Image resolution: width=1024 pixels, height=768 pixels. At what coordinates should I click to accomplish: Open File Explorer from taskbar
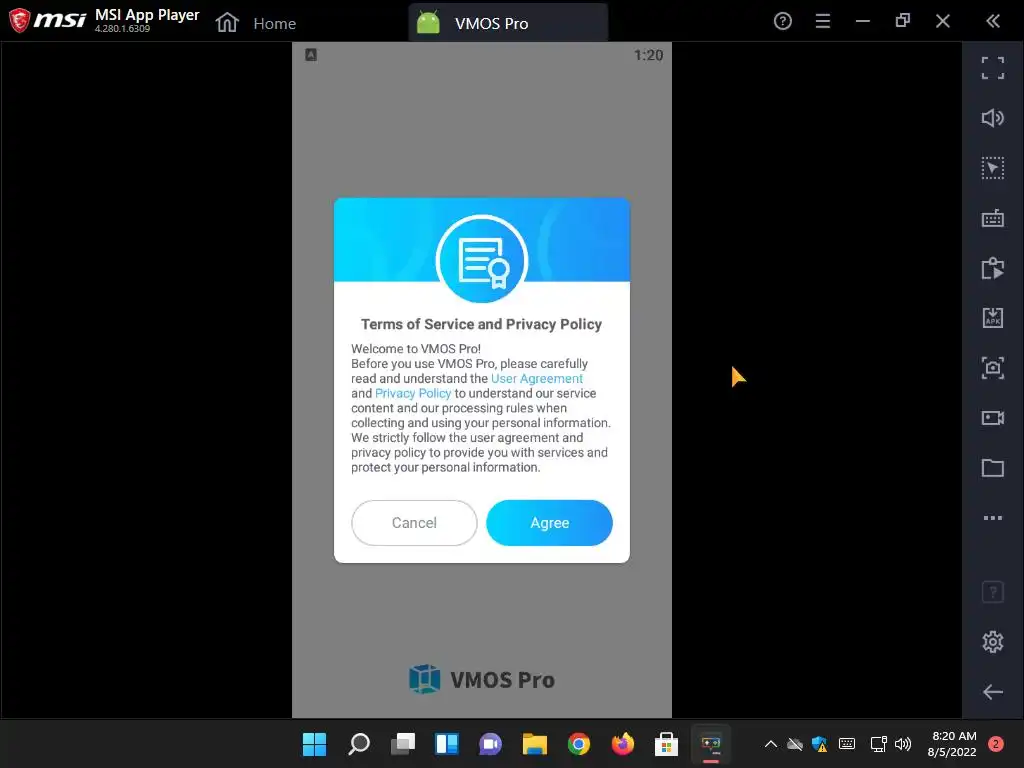(535, 744)
